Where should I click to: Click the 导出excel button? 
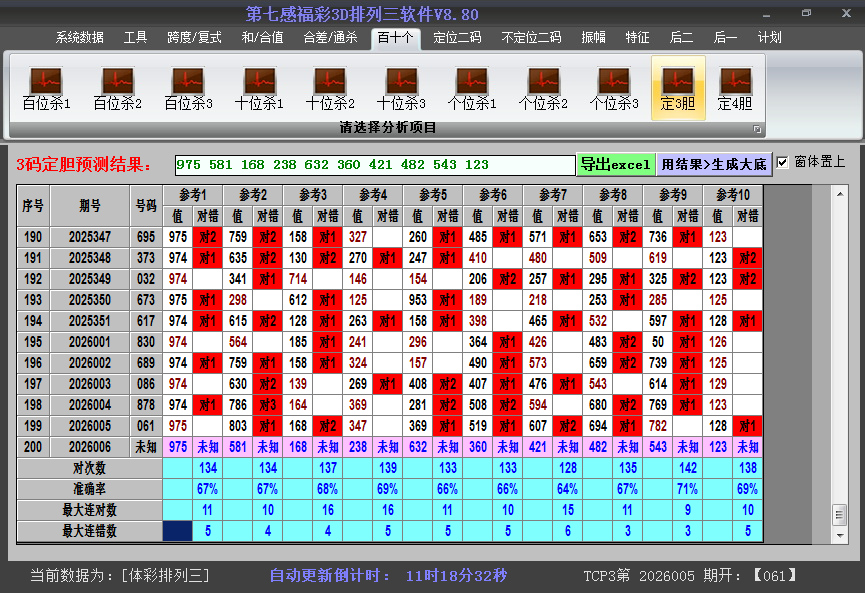pos(615,164)
